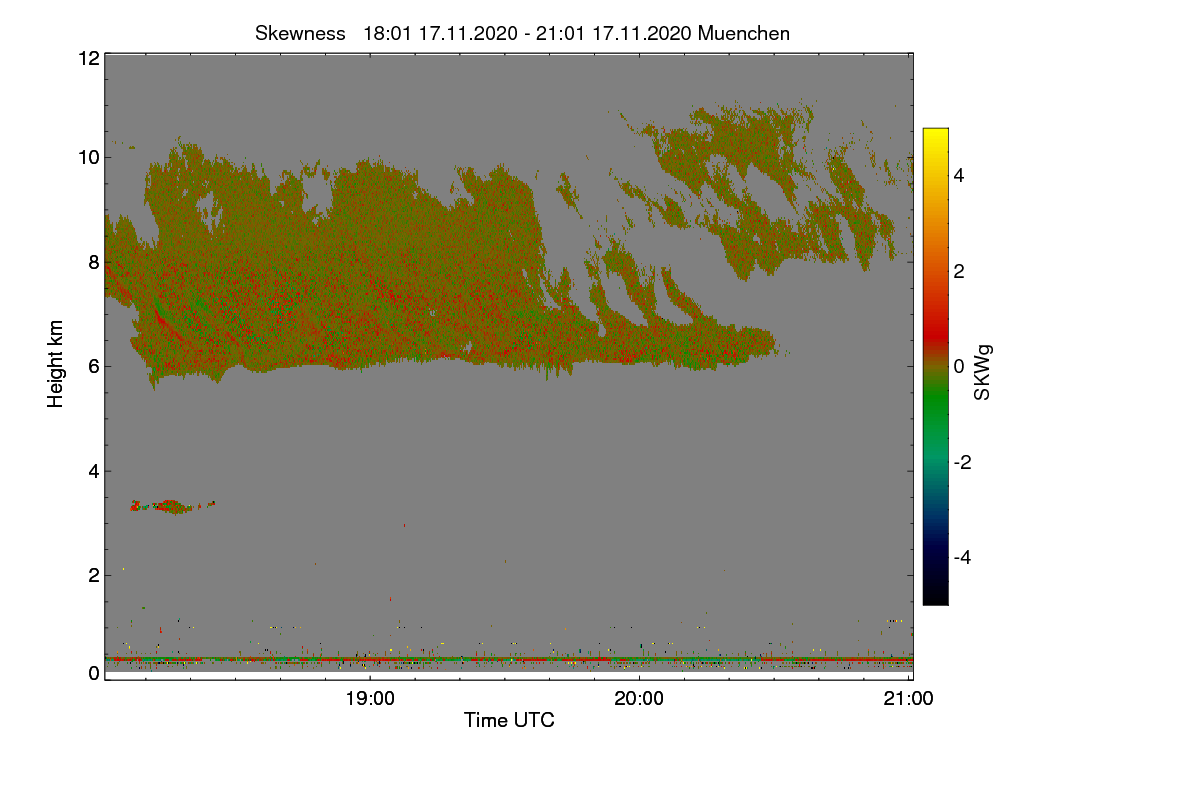The width and height of the screenshot is (1200, 800).
Task: Click the height tick label 6
Action: 94,366
